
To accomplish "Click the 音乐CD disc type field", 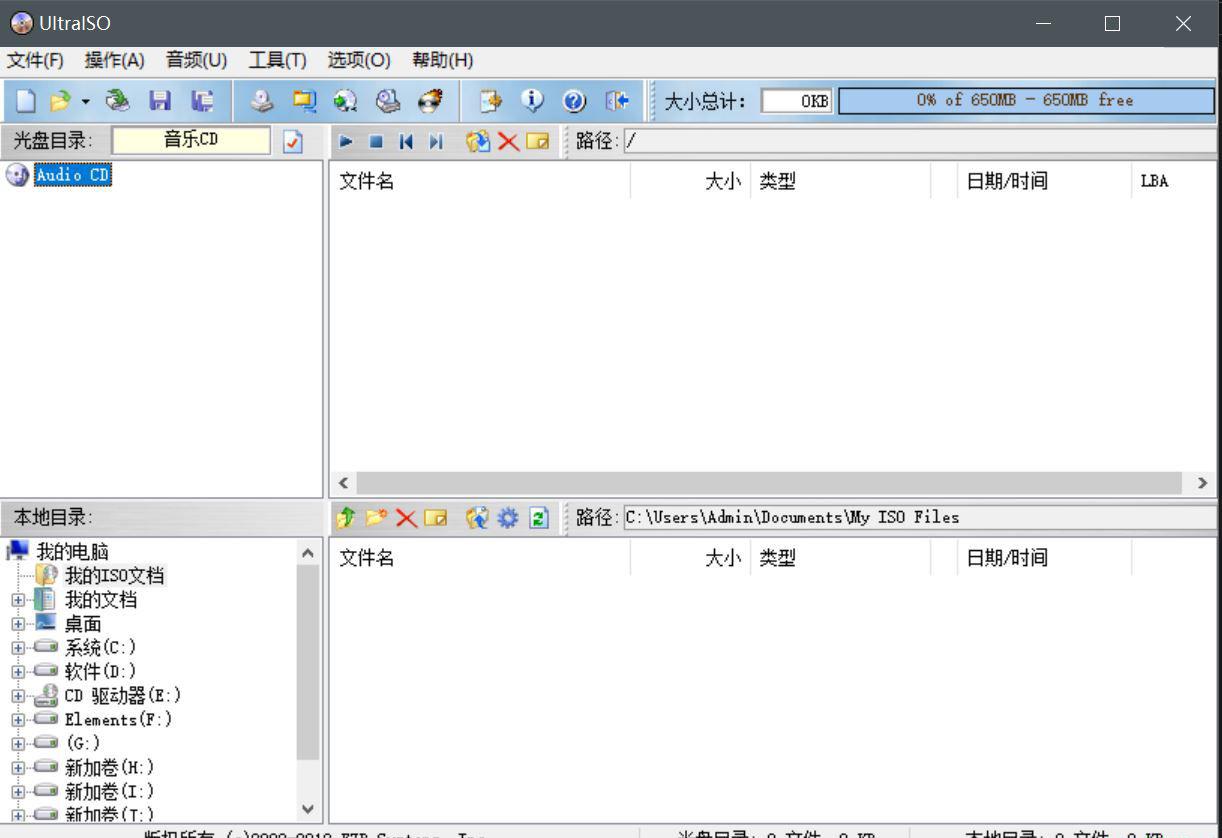I will click(x=191, y=141).
